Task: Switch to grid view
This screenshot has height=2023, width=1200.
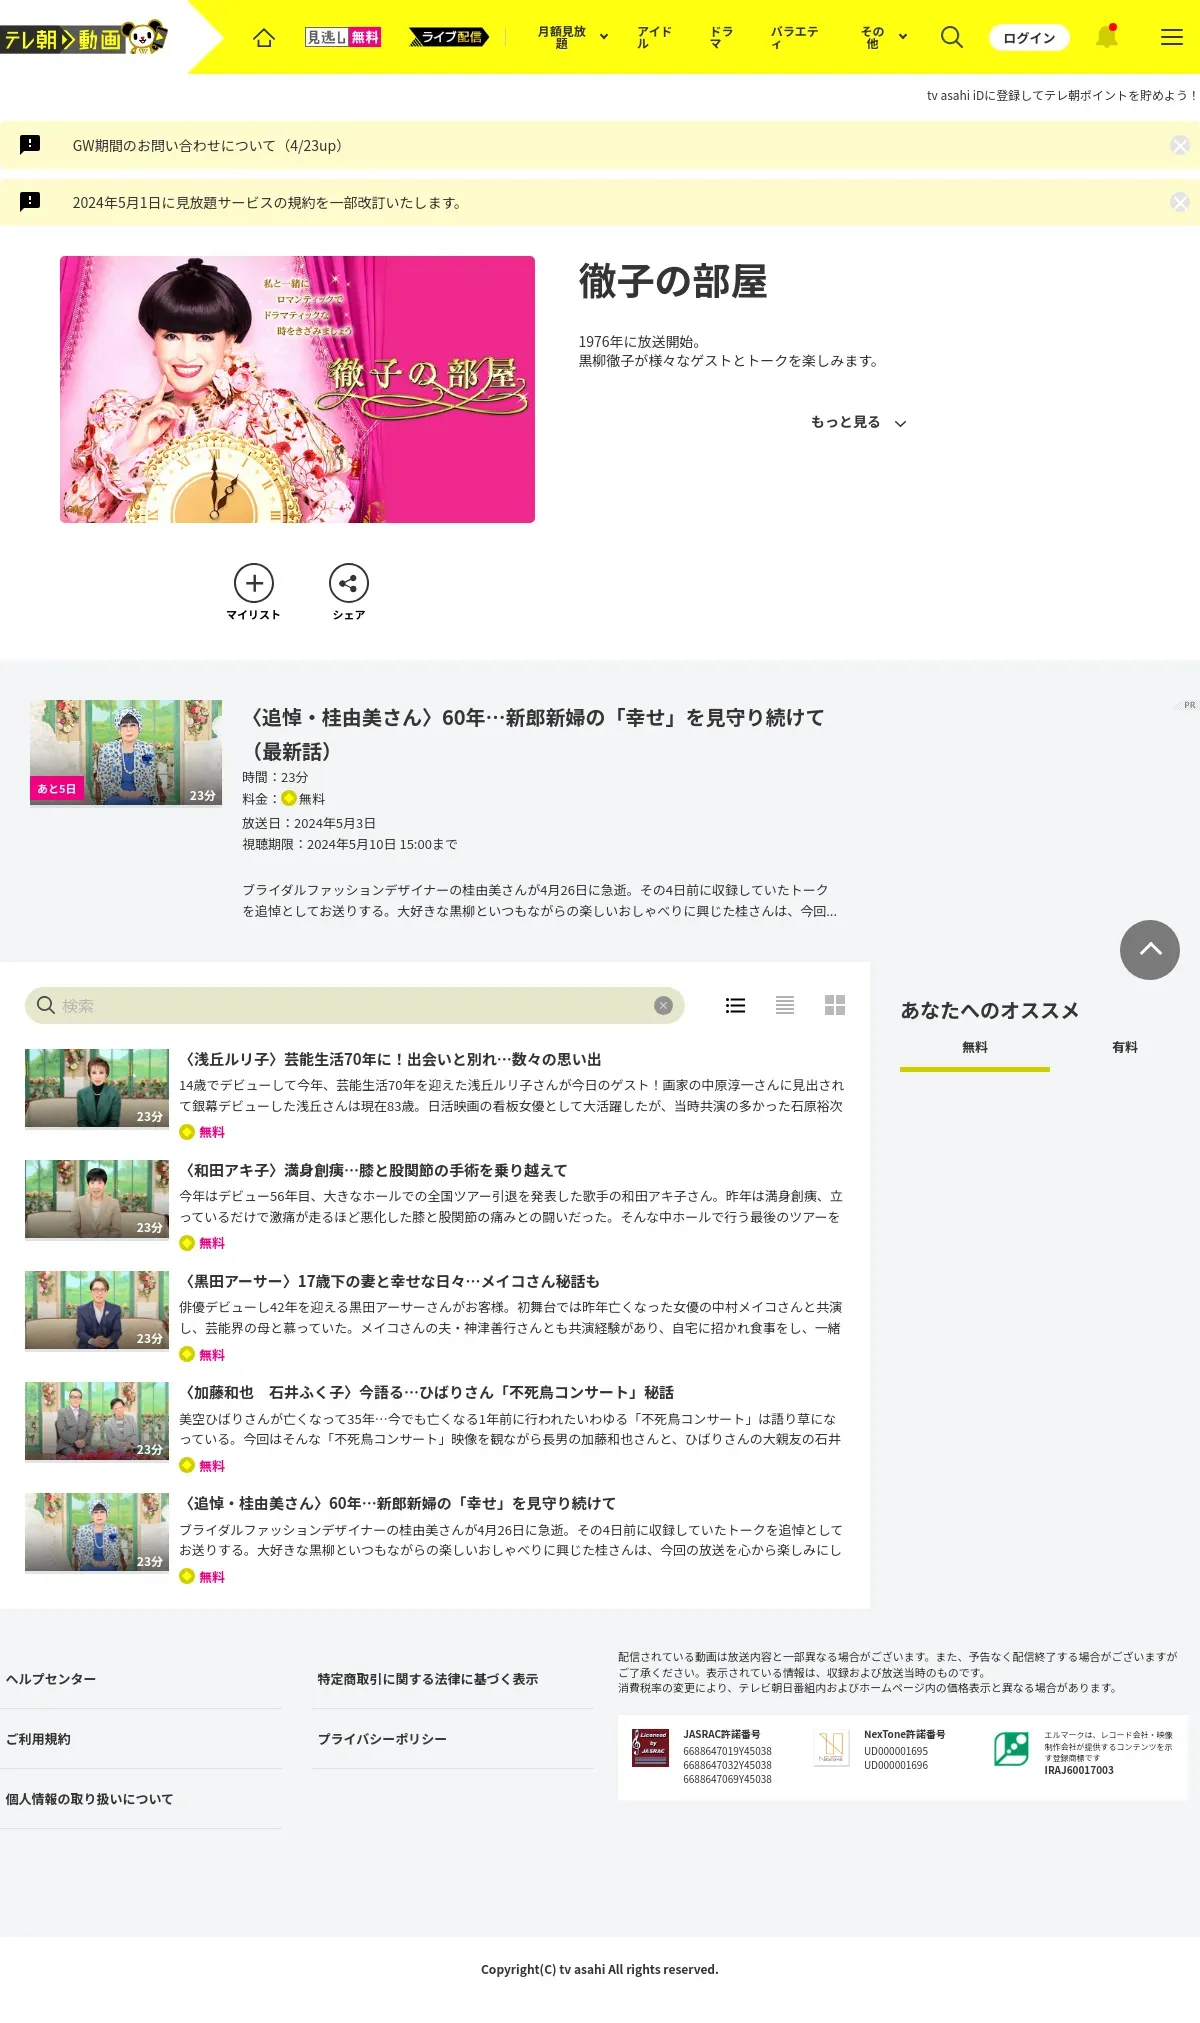Action: tap(835, 1005)
